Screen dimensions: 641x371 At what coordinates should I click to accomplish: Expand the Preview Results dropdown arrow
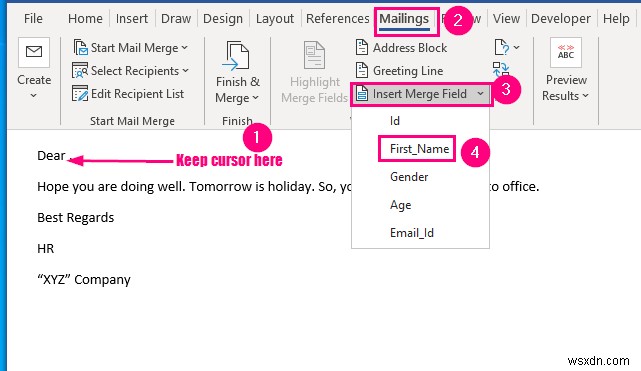pyautogui.click(x=585, y=96)
